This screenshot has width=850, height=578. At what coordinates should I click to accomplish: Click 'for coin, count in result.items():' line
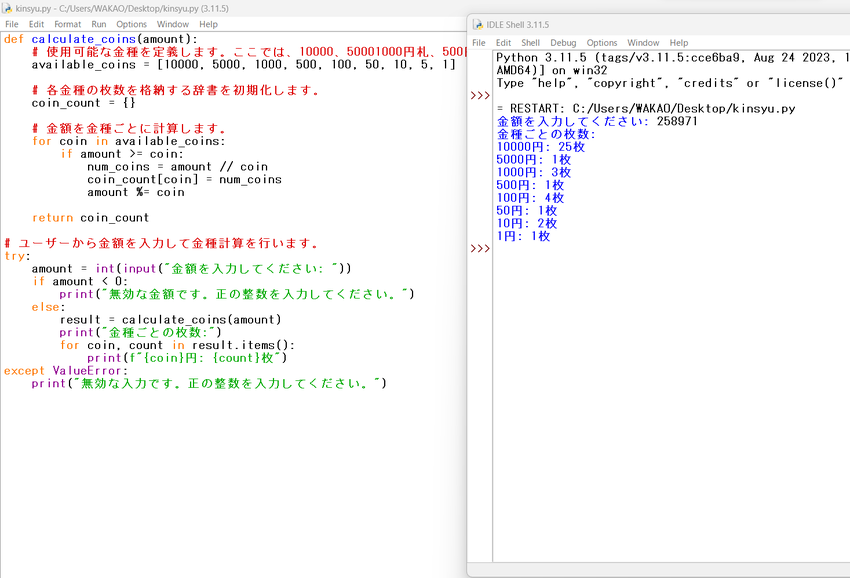pos(177,345)
